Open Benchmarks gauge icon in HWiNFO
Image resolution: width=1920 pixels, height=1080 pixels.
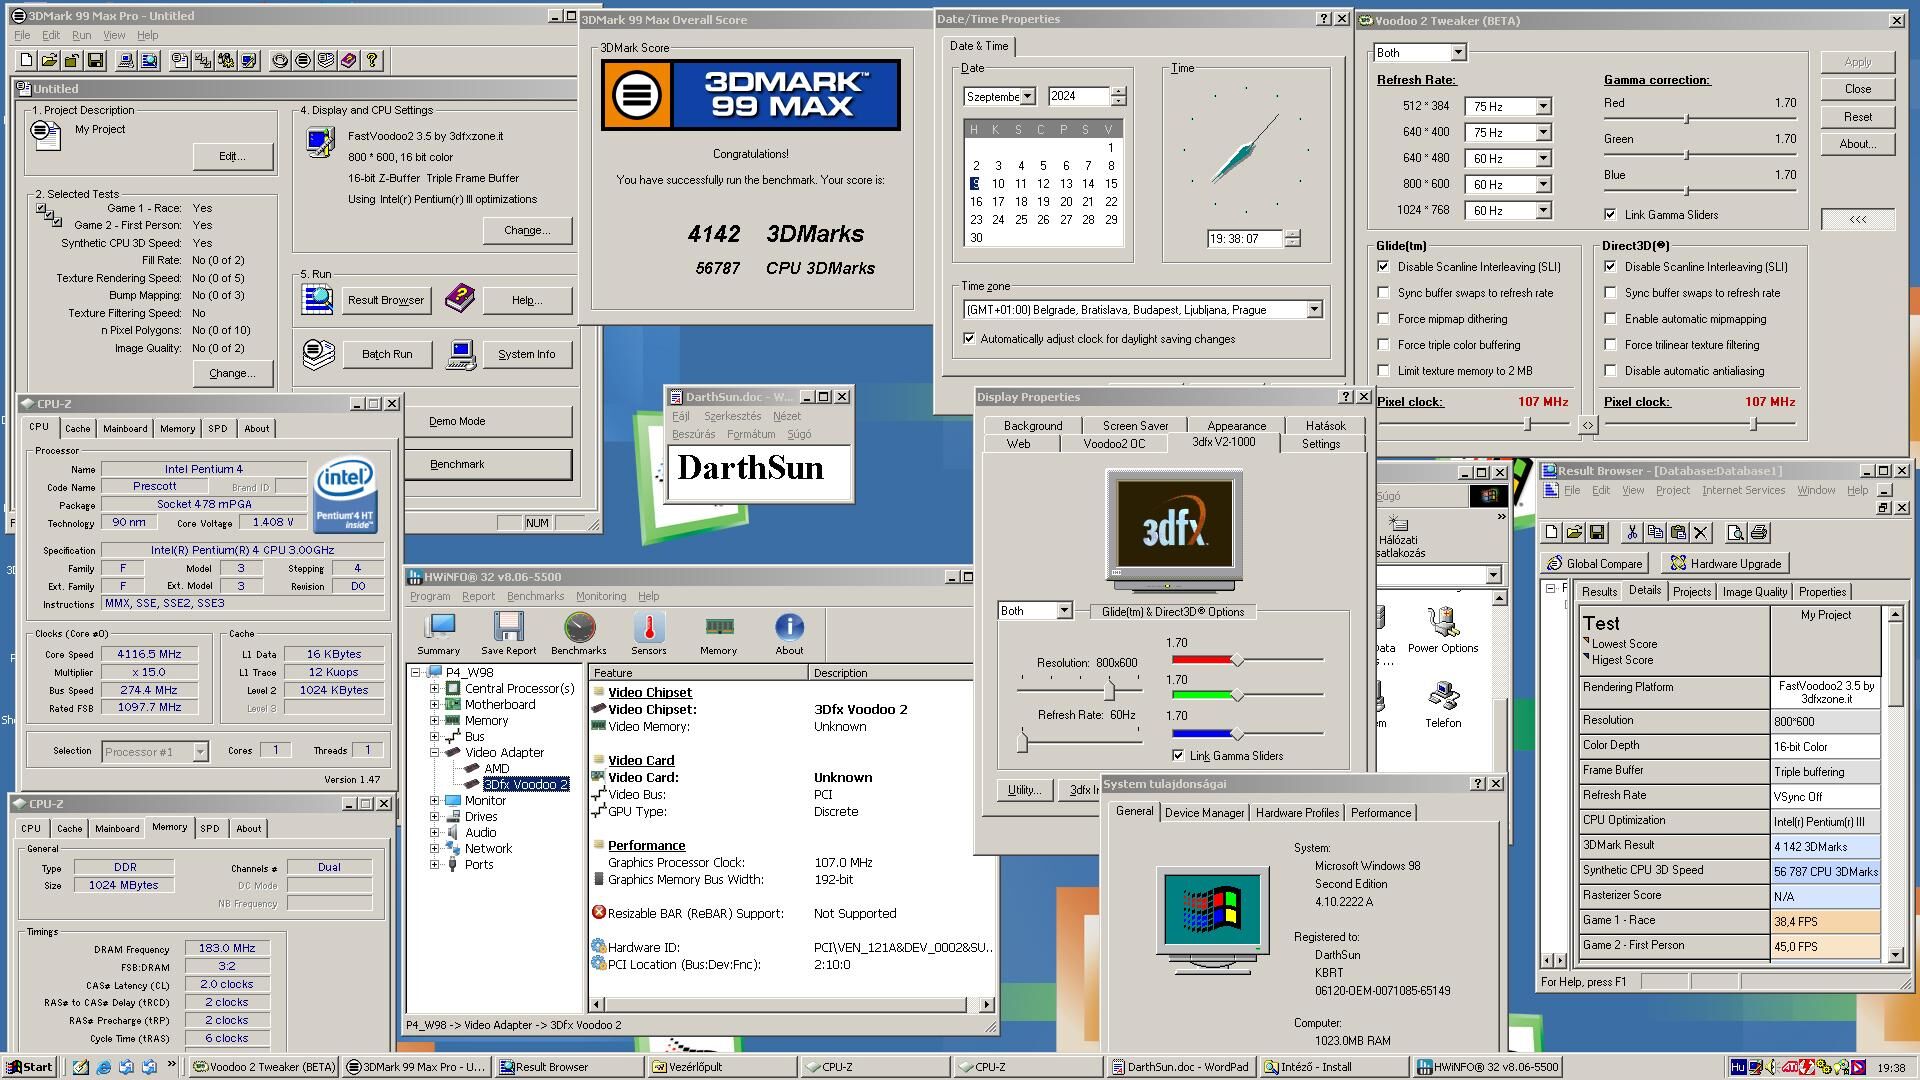(579, 634)
